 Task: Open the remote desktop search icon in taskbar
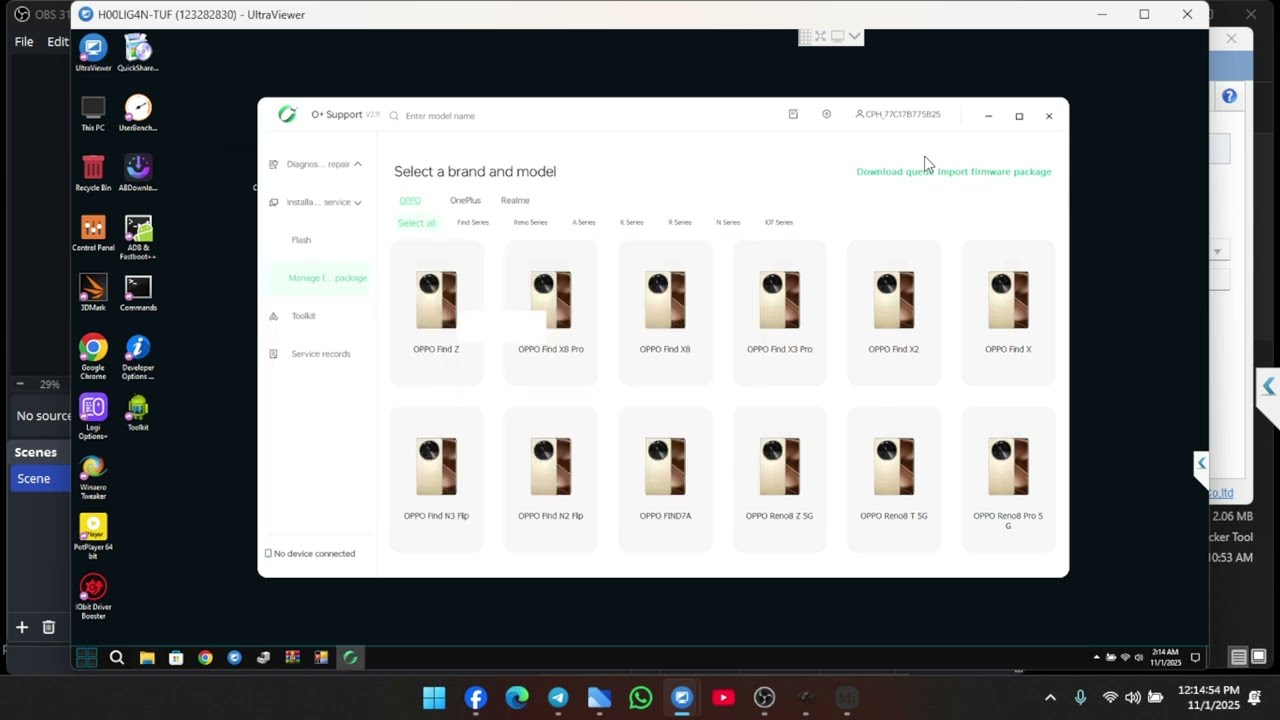point(117,657)
